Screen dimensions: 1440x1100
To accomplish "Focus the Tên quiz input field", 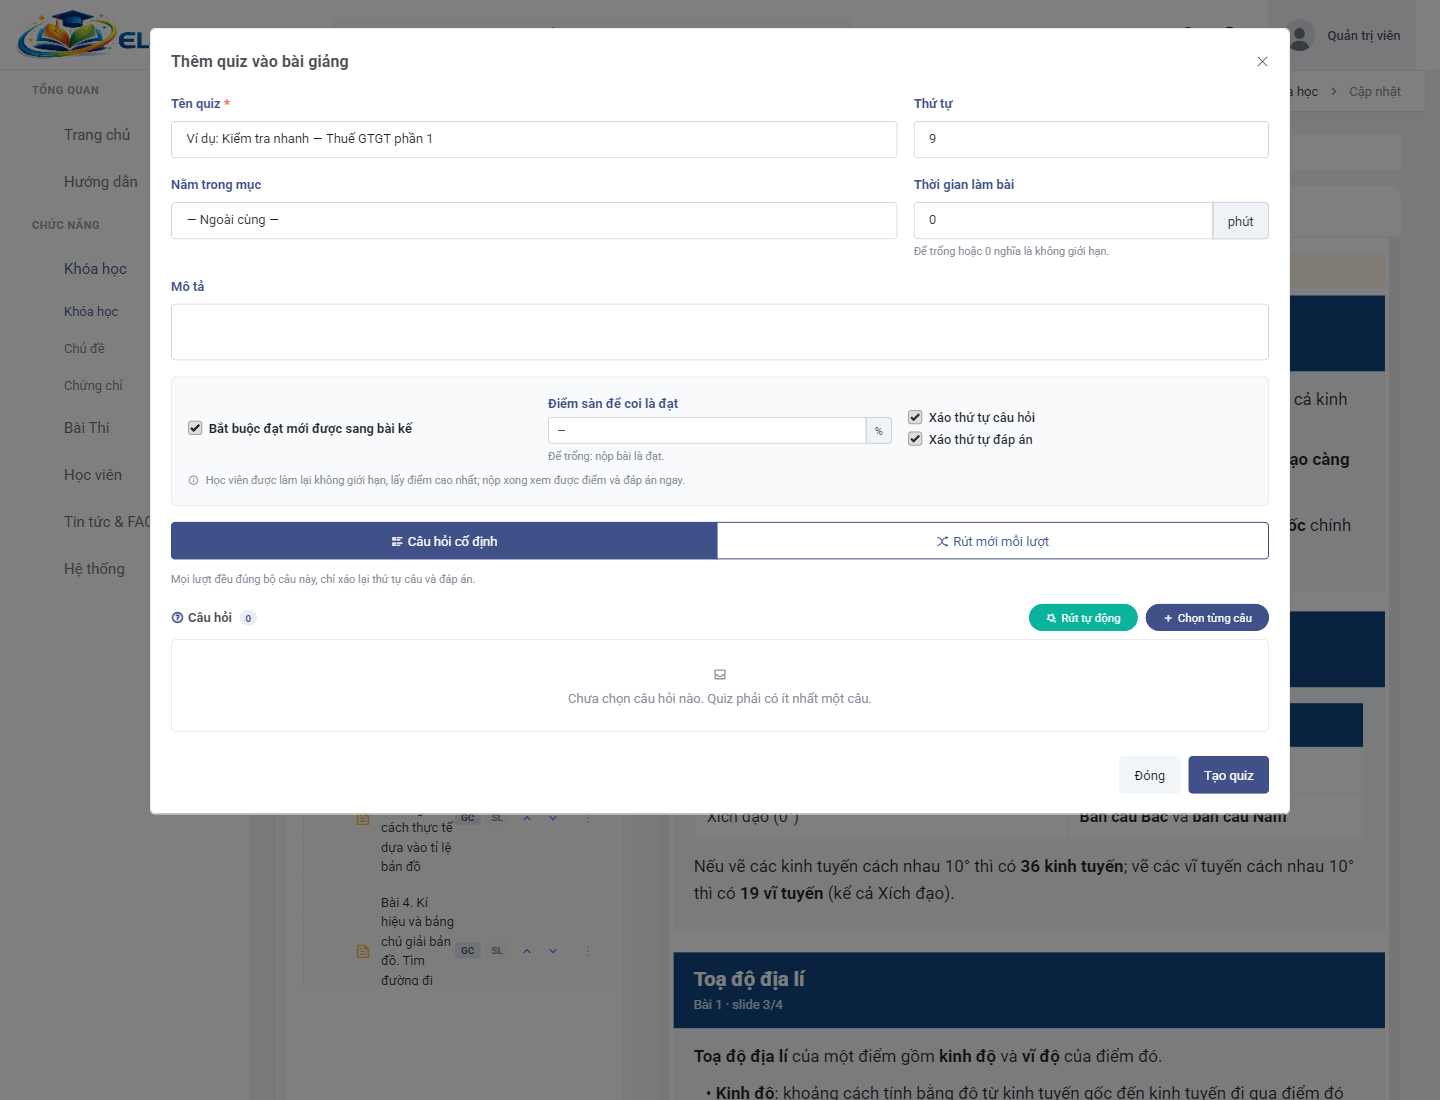I will [x=534, y=139].
